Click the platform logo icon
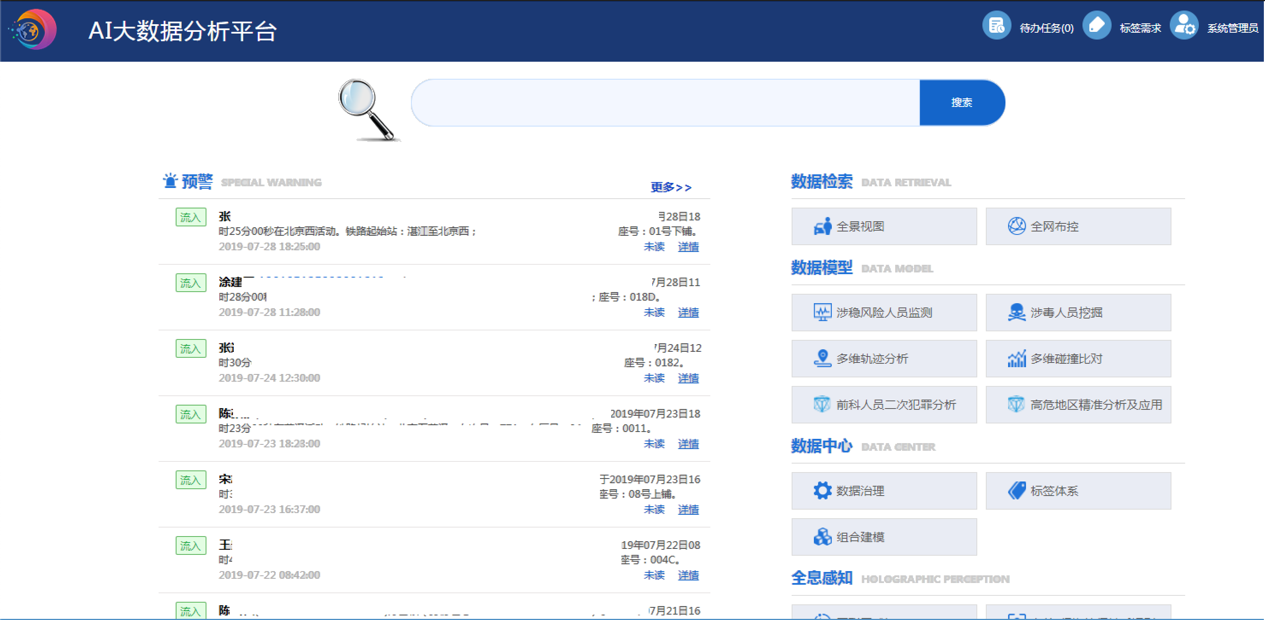1265x620 pixels. click(x=33, y=29)
